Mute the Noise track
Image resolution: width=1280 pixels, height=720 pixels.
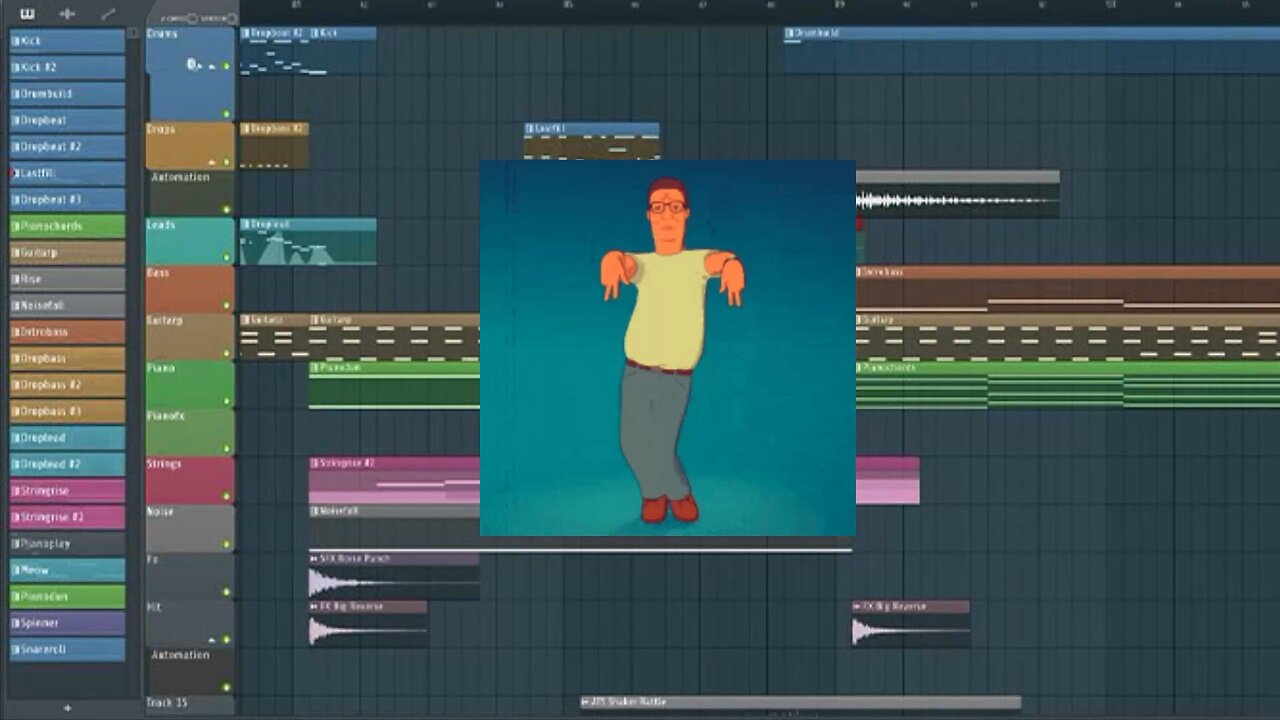click(x=226, y=545)
